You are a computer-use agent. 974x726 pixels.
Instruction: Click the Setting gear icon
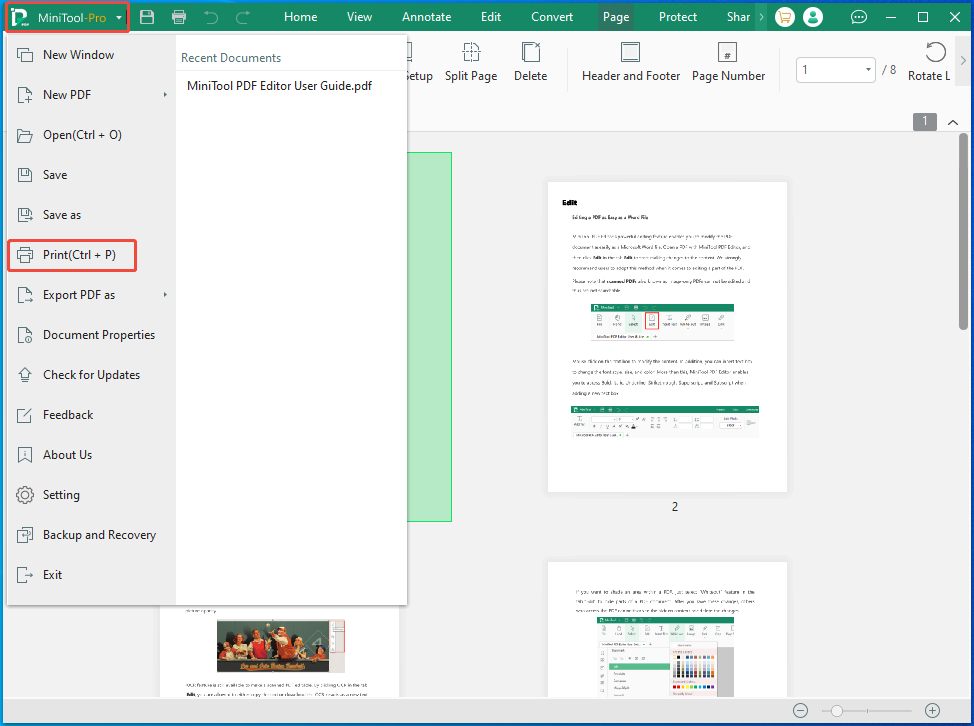(25, 495)
